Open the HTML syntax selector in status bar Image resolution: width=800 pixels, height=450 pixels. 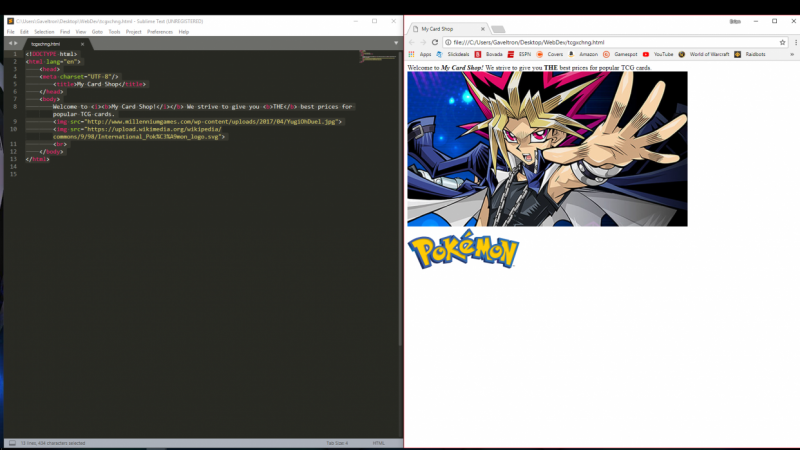click(x=379, y=443)
